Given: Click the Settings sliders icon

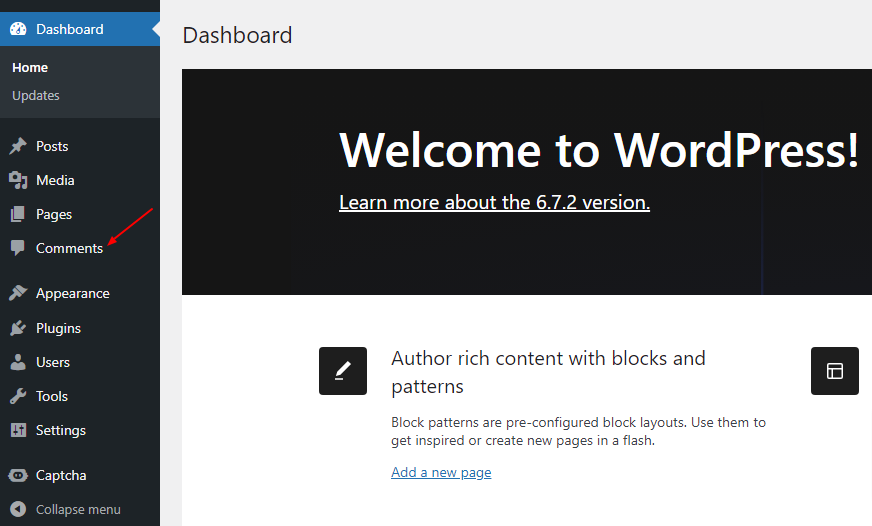Looking at the screenshot, I should click(x=18, y=430).
